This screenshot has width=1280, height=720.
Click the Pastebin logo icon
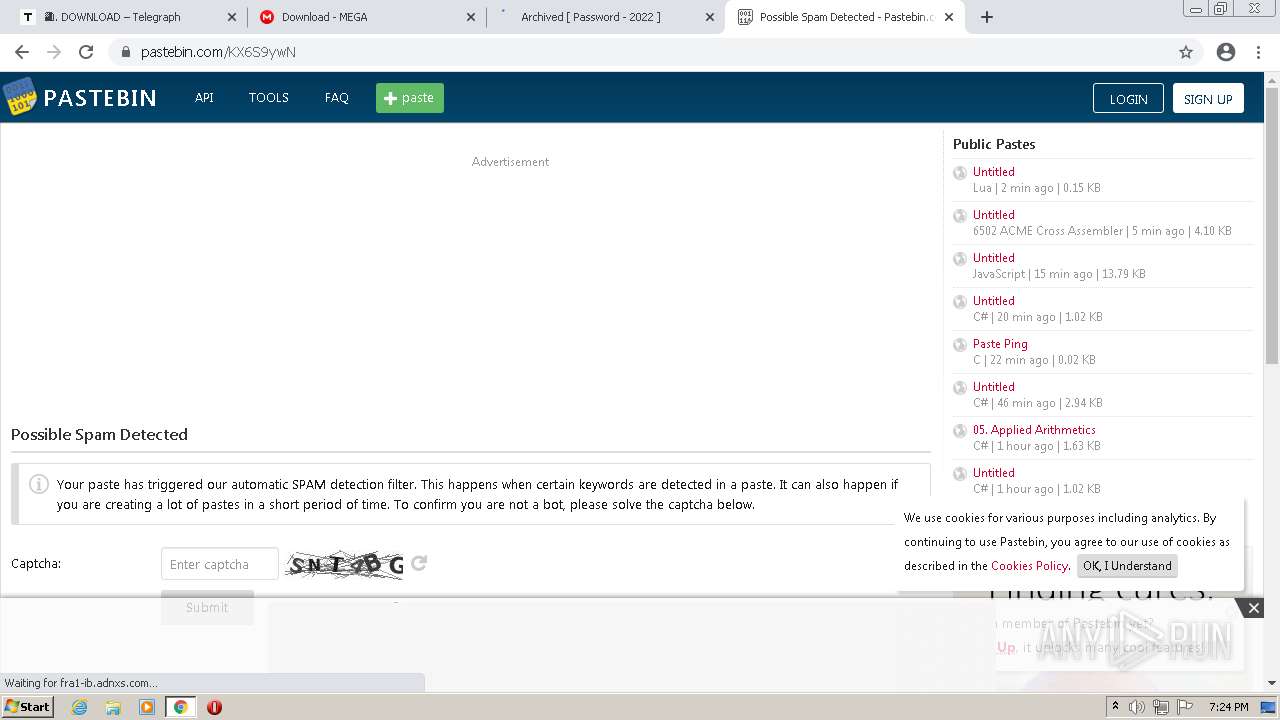point(19,97)
